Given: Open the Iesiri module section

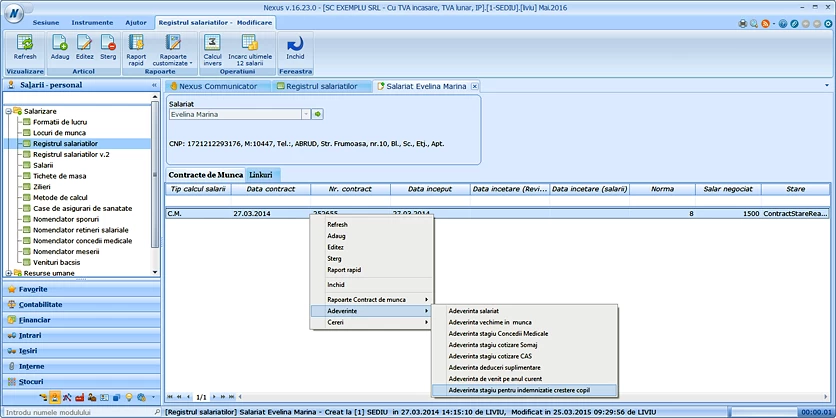Looking at the screenshot, I should [x=81, y=351].
